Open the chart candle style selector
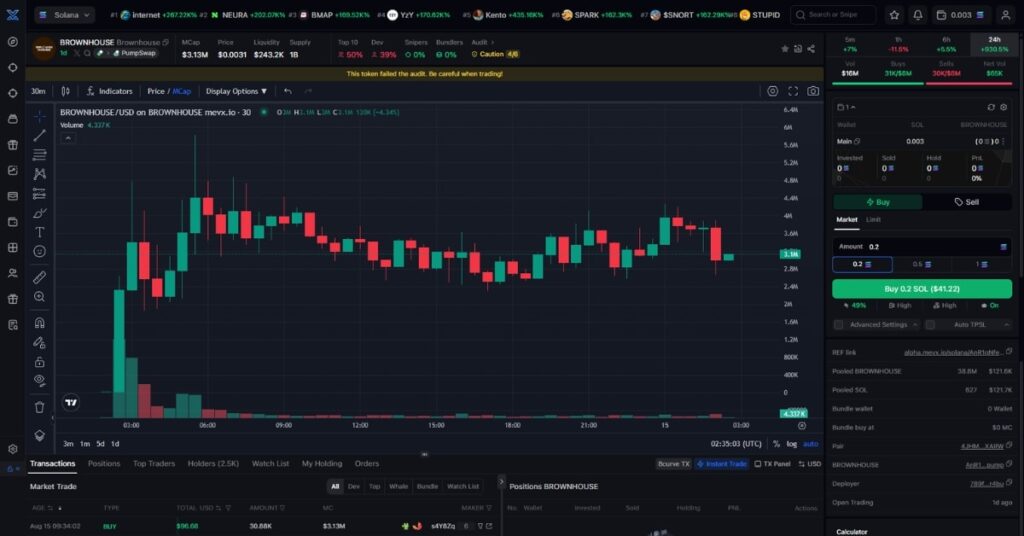Viewport: 1024px width, 536px height. point(65,91)
